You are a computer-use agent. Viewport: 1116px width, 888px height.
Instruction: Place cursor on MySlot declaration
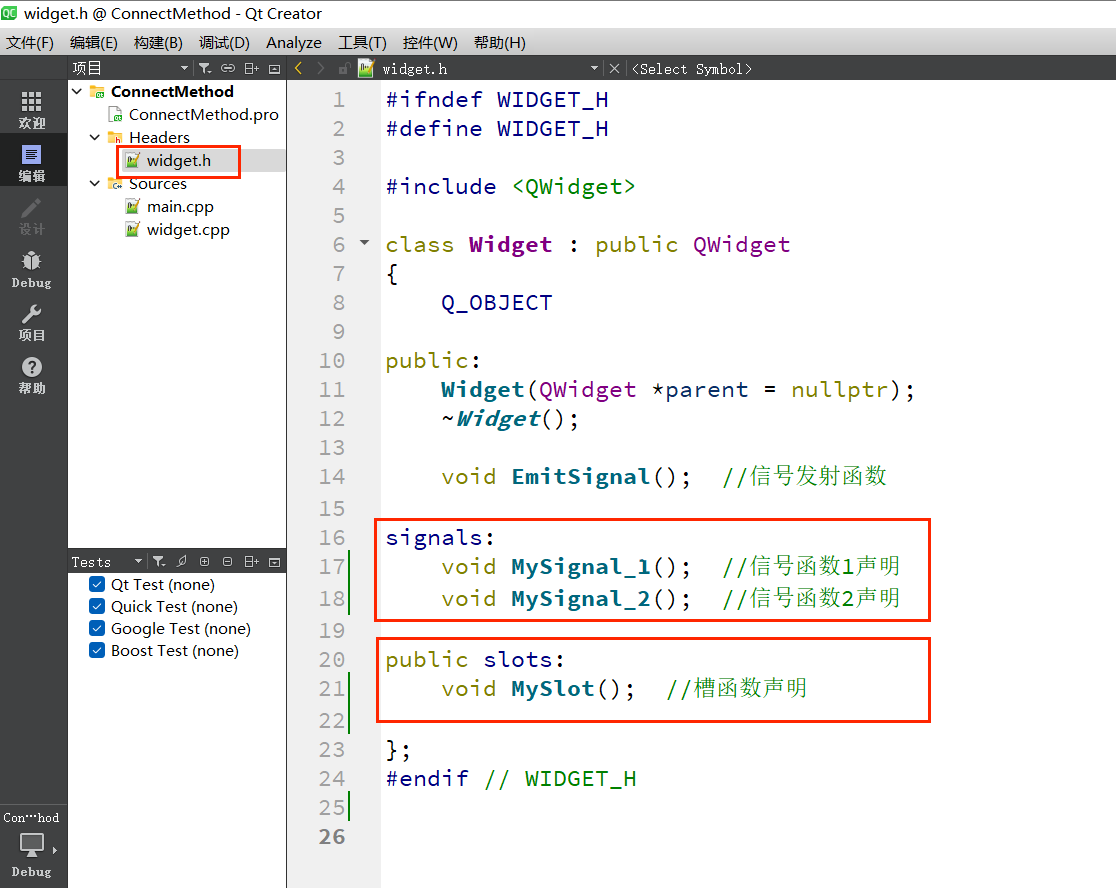pos(552,688)
